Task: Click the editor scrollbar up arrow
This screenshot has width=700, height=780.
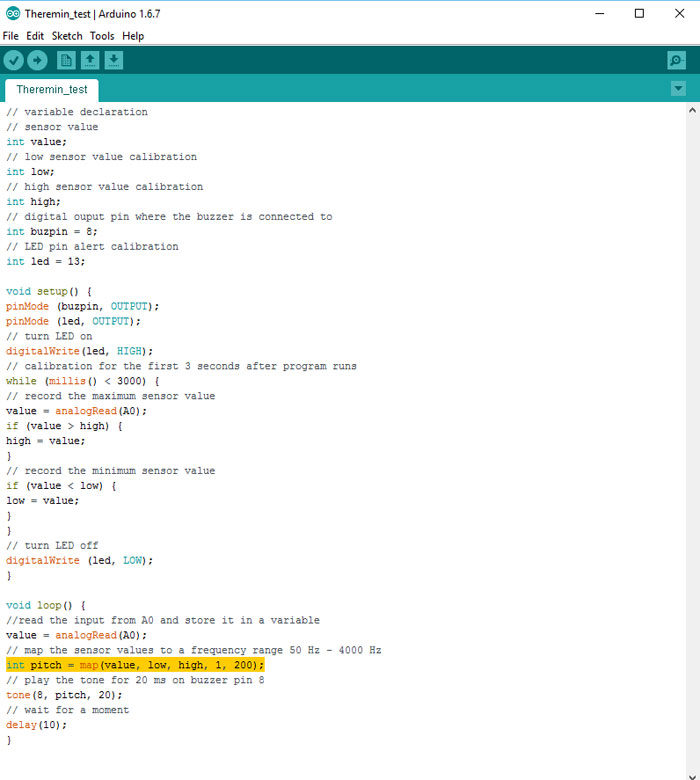Action: coord(692,110)
